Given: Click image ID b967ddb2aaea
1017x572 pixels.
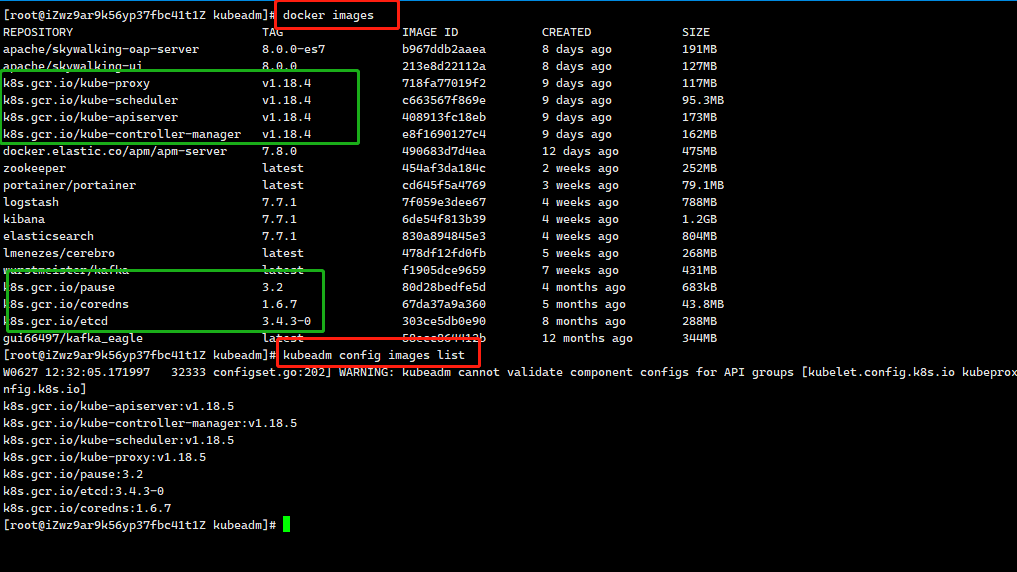Looking at the screenshot, I should click(444, 49).
